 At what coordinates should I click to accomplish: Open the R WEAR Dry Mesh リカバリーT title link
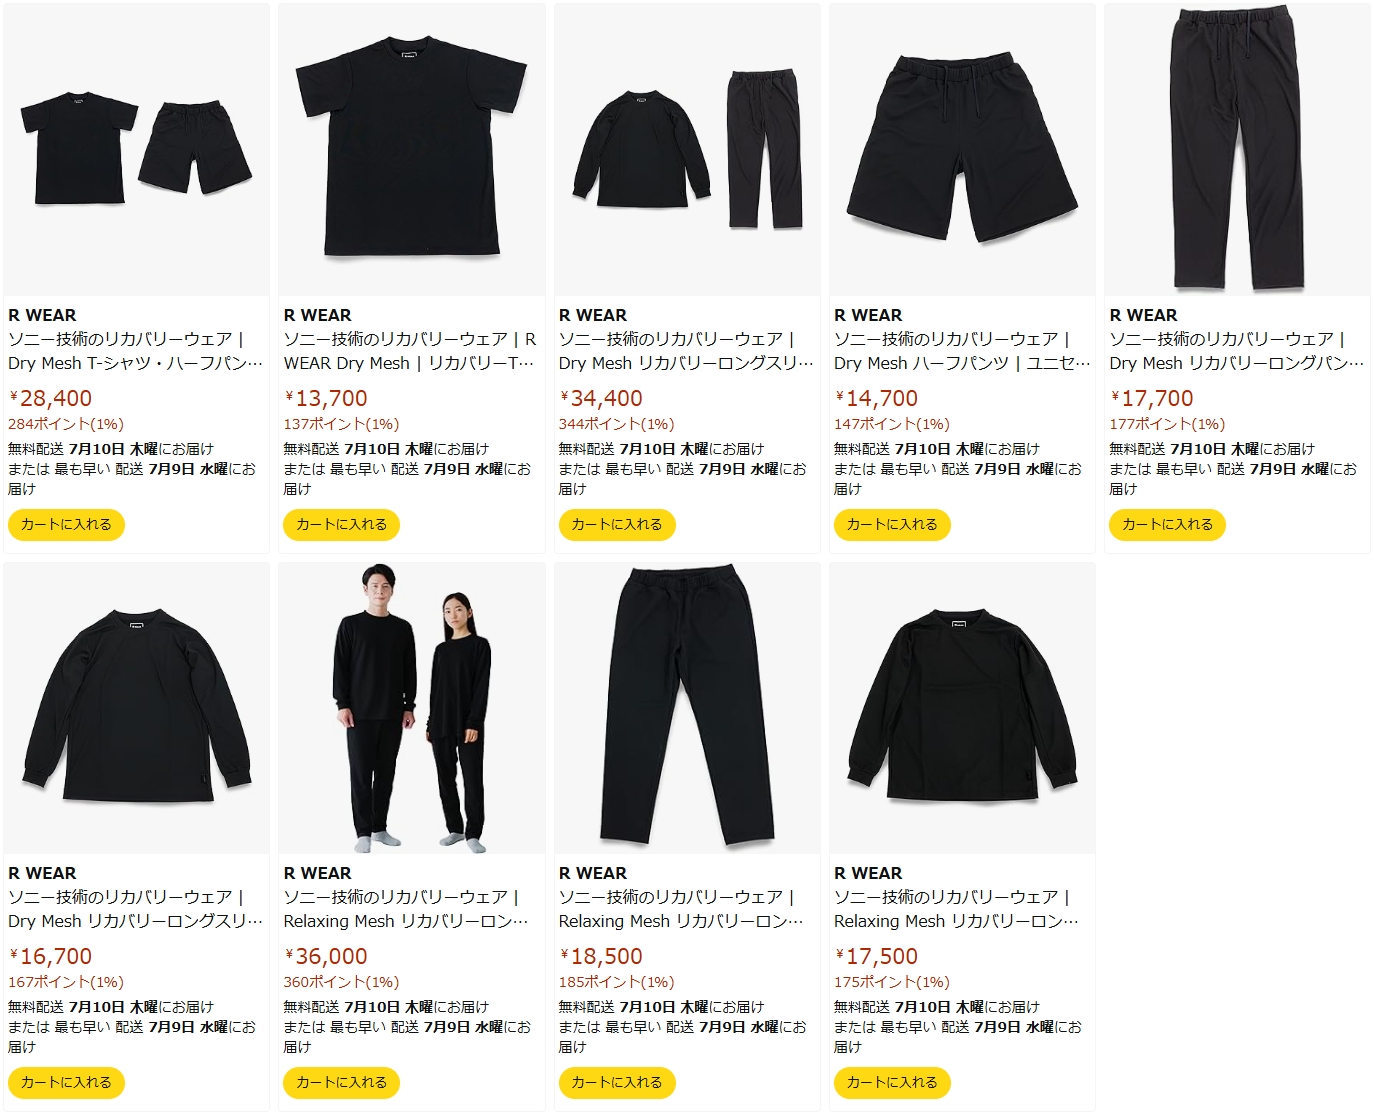(x=411, y=351)
